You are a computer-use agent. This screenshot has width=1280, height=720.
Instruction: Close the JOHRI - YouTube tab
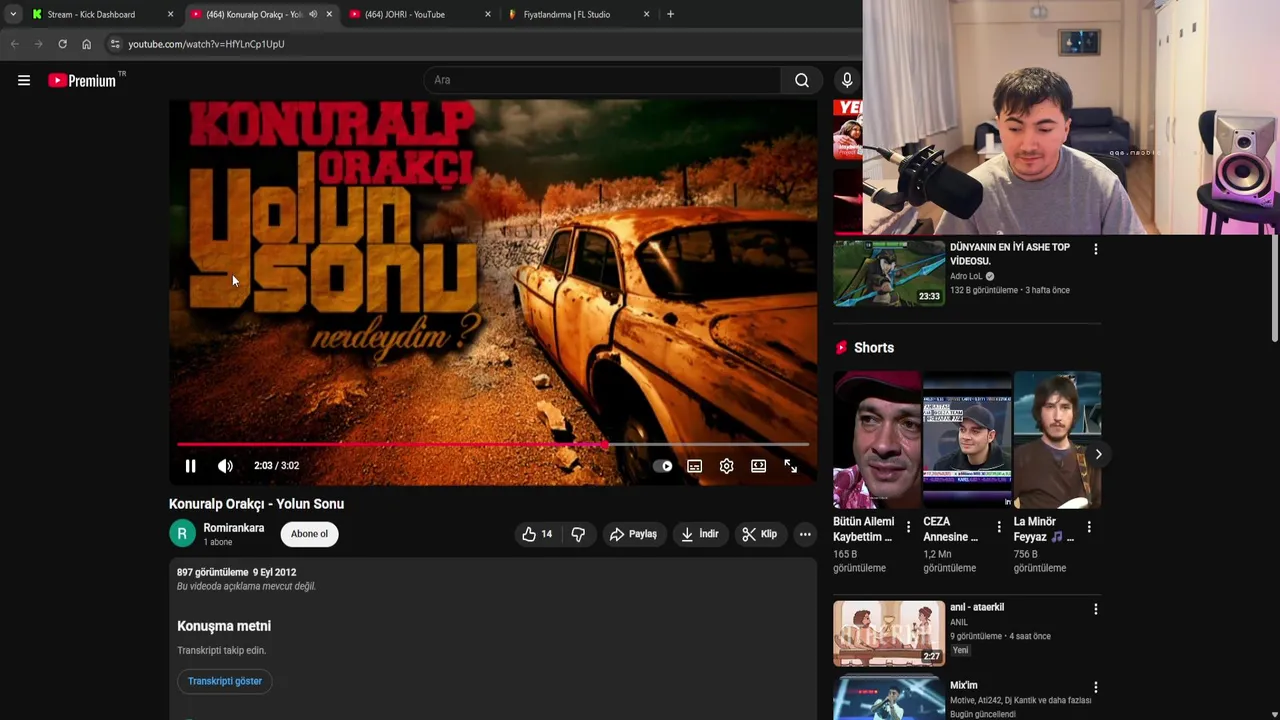pos(488,14)
